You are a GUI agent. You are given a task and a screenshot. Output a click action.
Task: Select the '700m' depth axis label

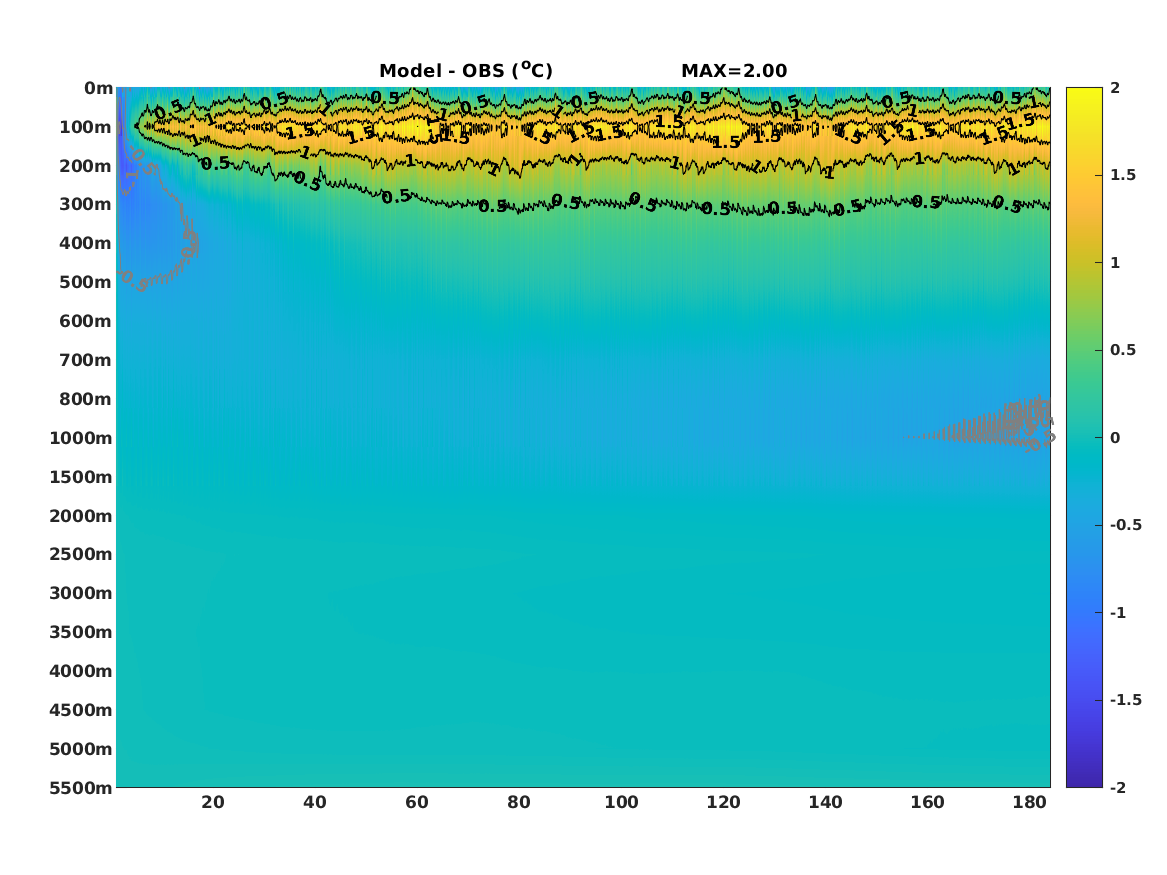click(x=86, y=360)
